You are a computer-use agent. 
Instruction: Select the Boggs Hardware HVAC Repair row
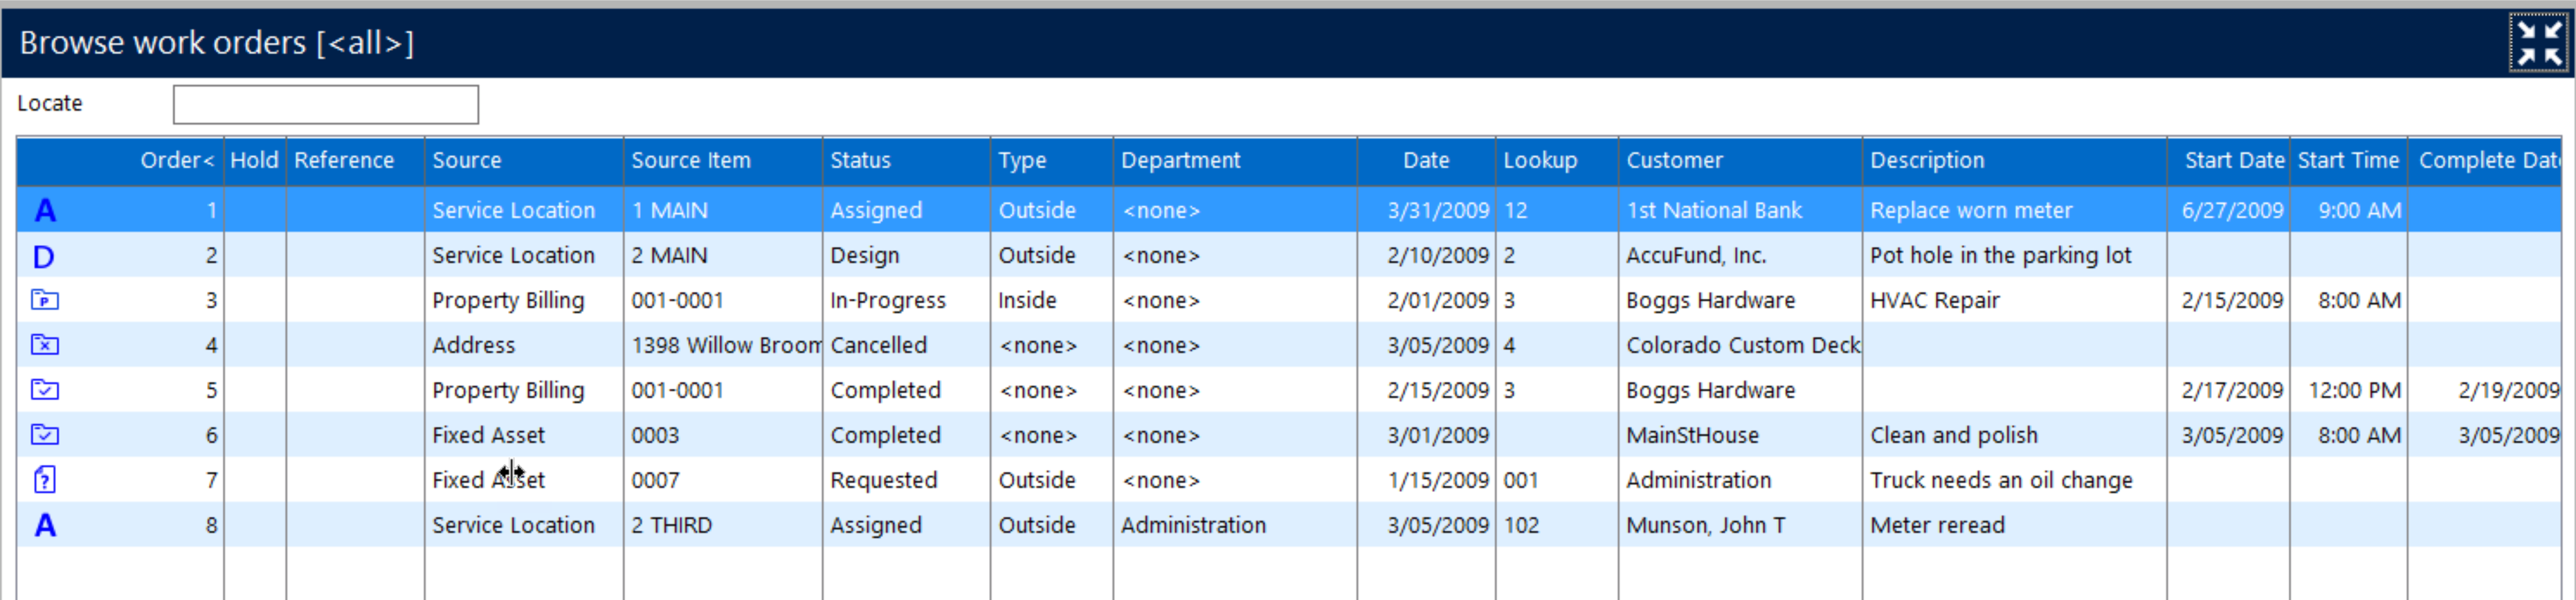[1934, 300]
